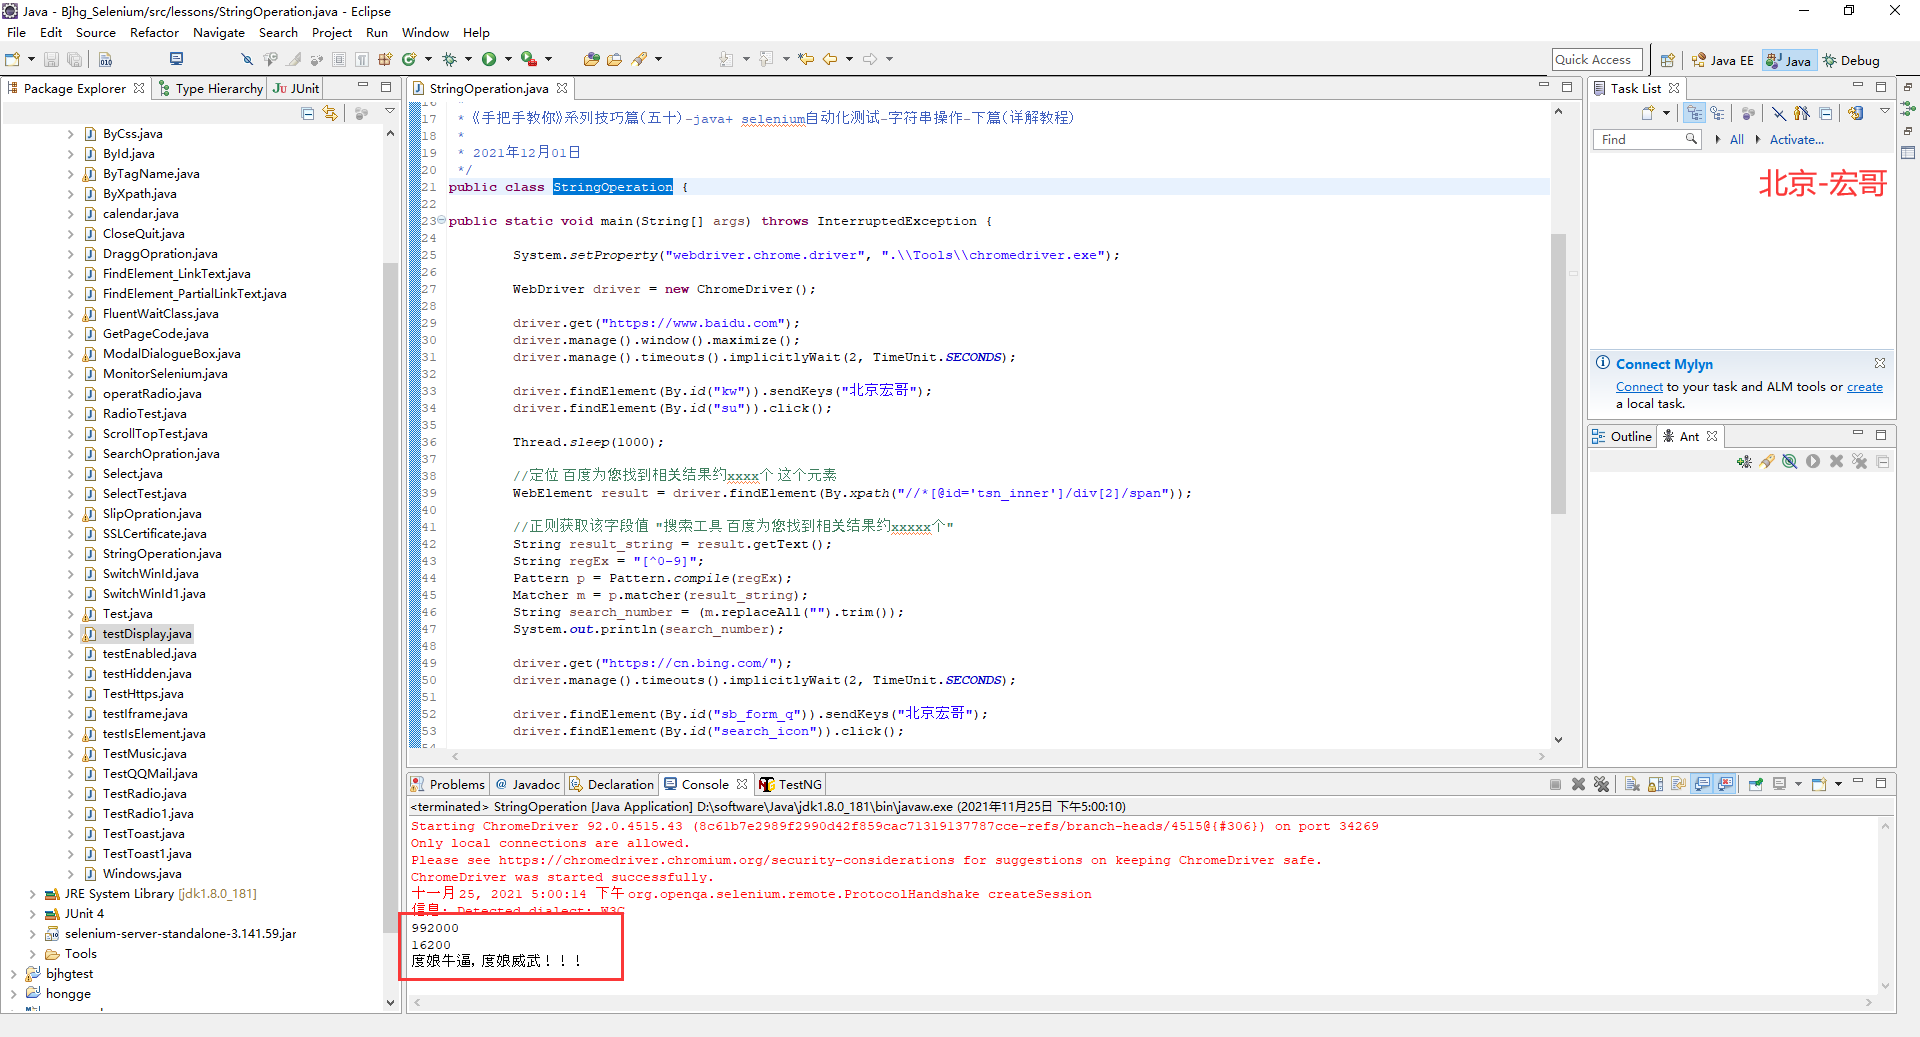The image size is (1920, 1037).
Task: Click the New Java Class icon
Action: click(x=409, y=59)
